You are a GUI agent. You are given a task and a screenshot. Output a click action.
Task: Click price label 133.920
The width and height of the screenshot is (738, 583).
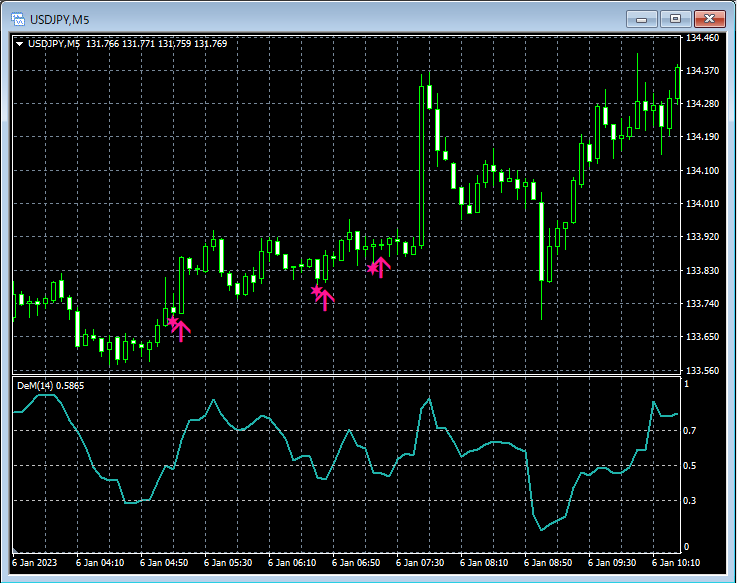tap(703, 236)
